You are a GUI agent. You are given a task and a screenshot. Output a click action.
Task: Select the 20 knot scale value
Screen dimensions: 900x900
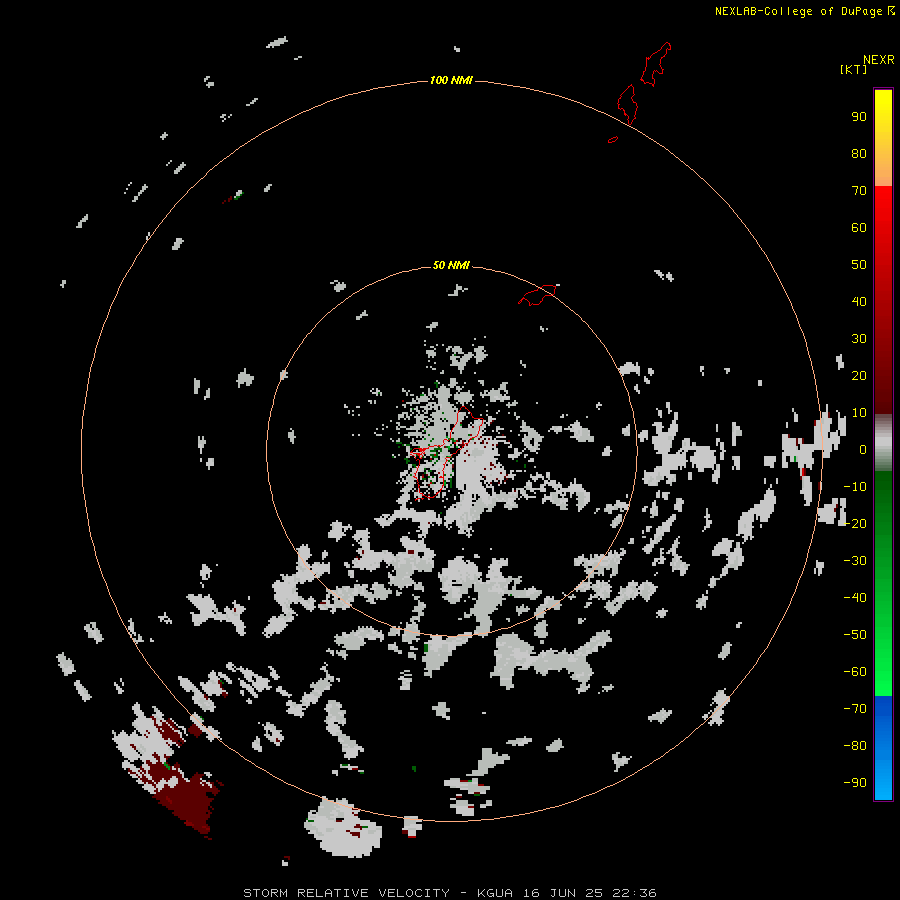[x=859, y=375]
